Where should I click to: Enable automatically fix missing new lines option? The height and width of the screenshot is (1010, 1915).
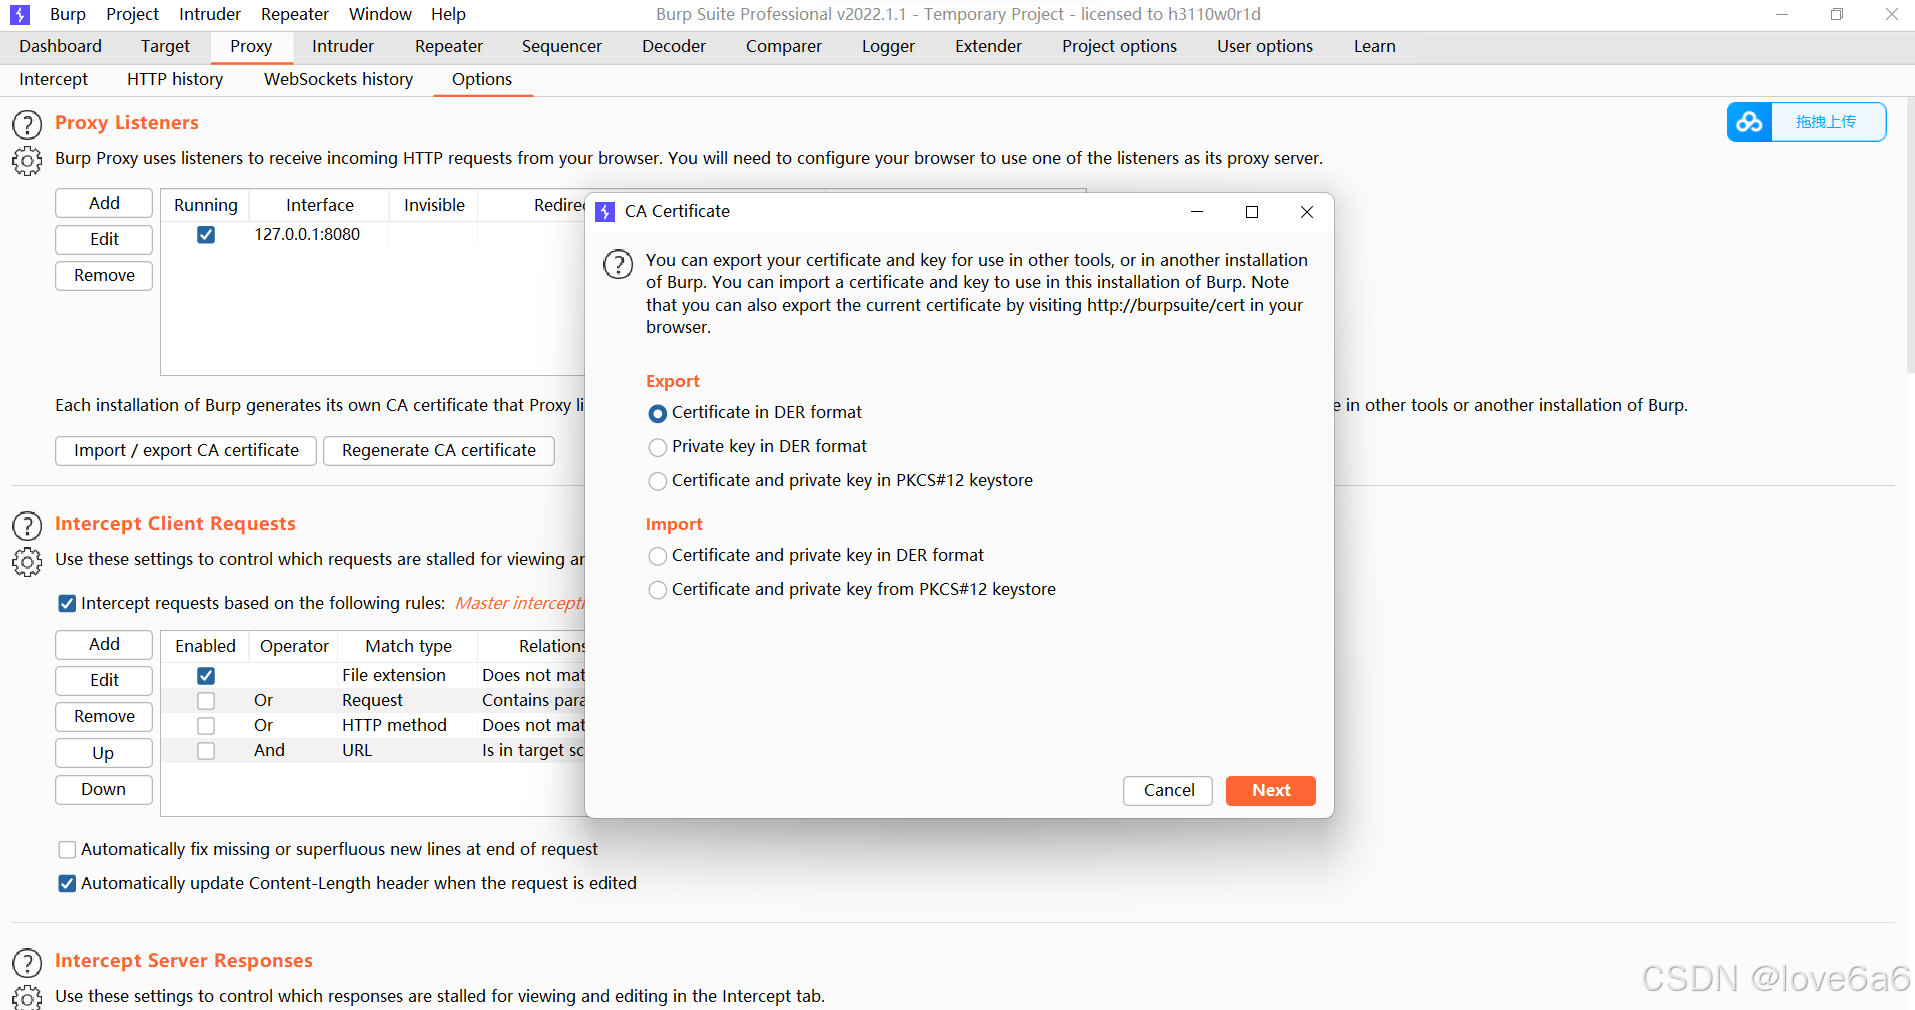click(67, 850)
